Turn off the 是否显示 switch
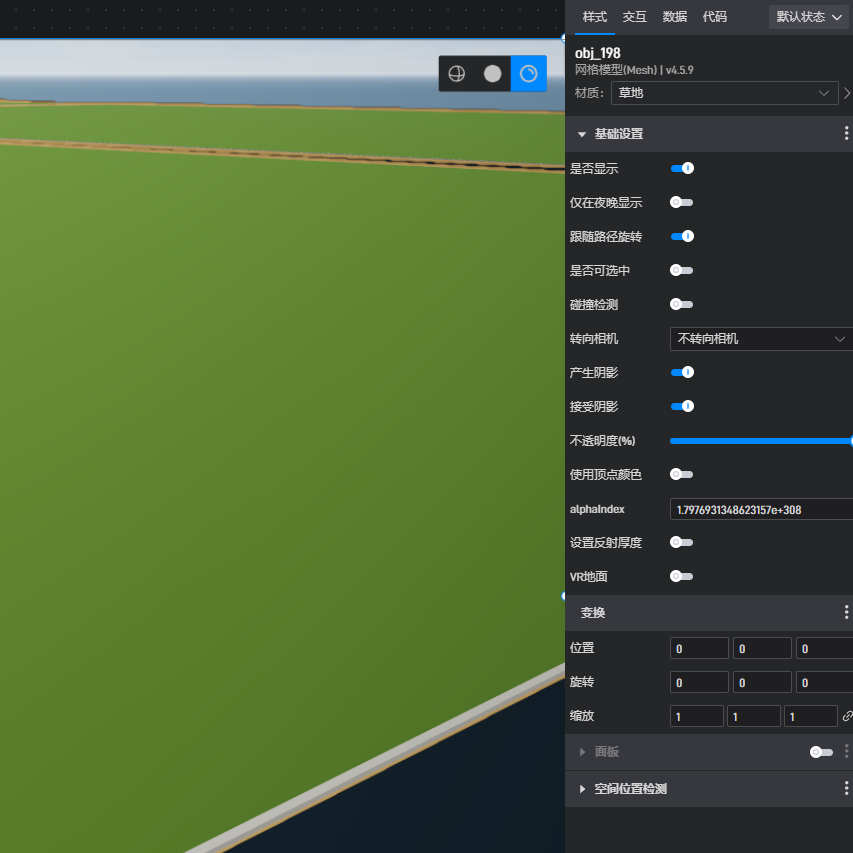 682,168
